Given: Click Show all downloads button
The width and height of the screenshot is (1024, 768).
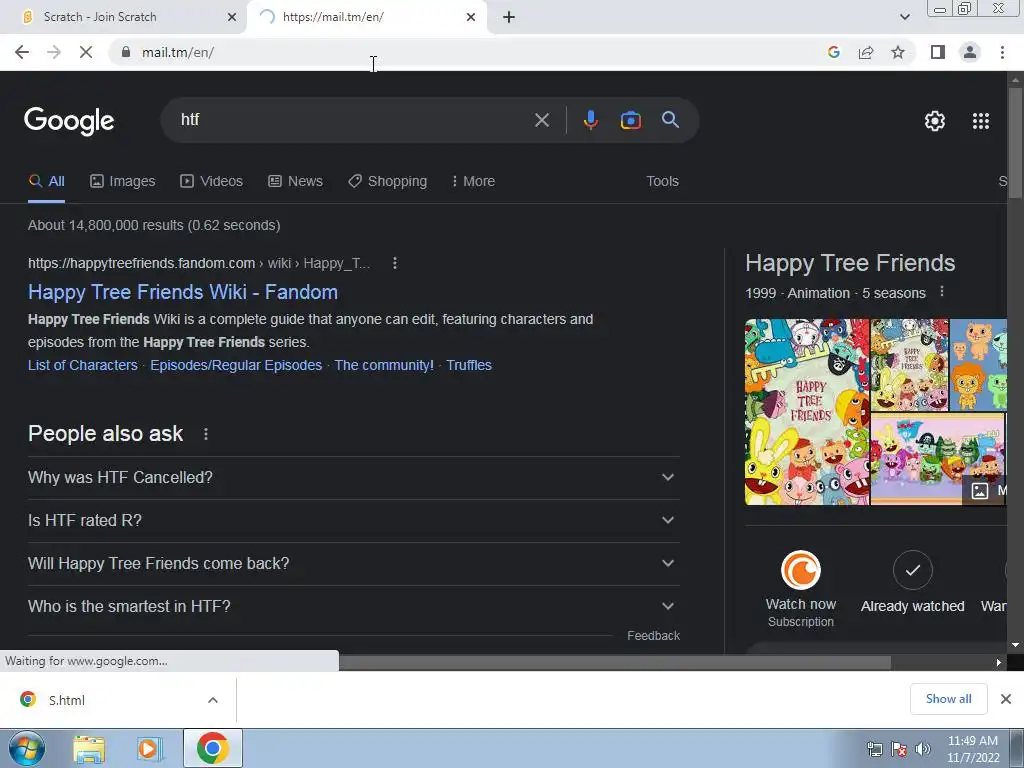Looking at the screenshot, I should tap(948, 699).
